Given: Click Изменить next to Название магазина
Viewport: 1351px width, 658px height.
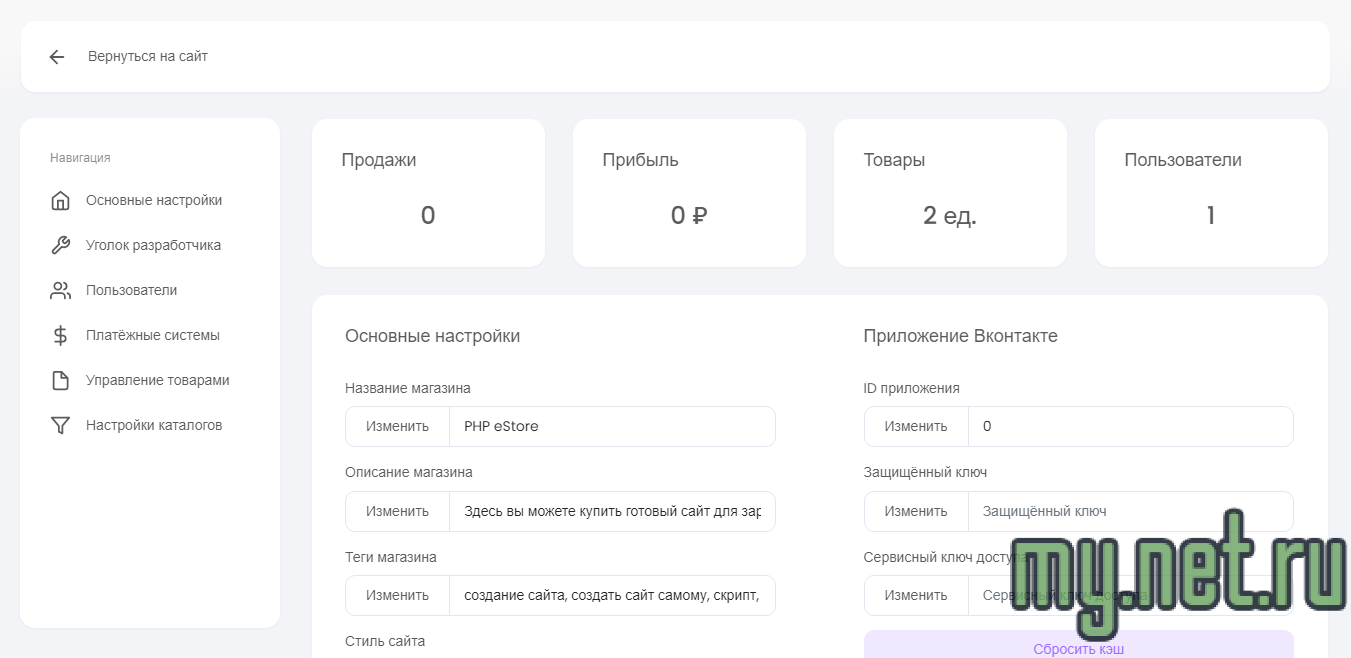Looking at the screenshot, I should [x=397, y=426].
